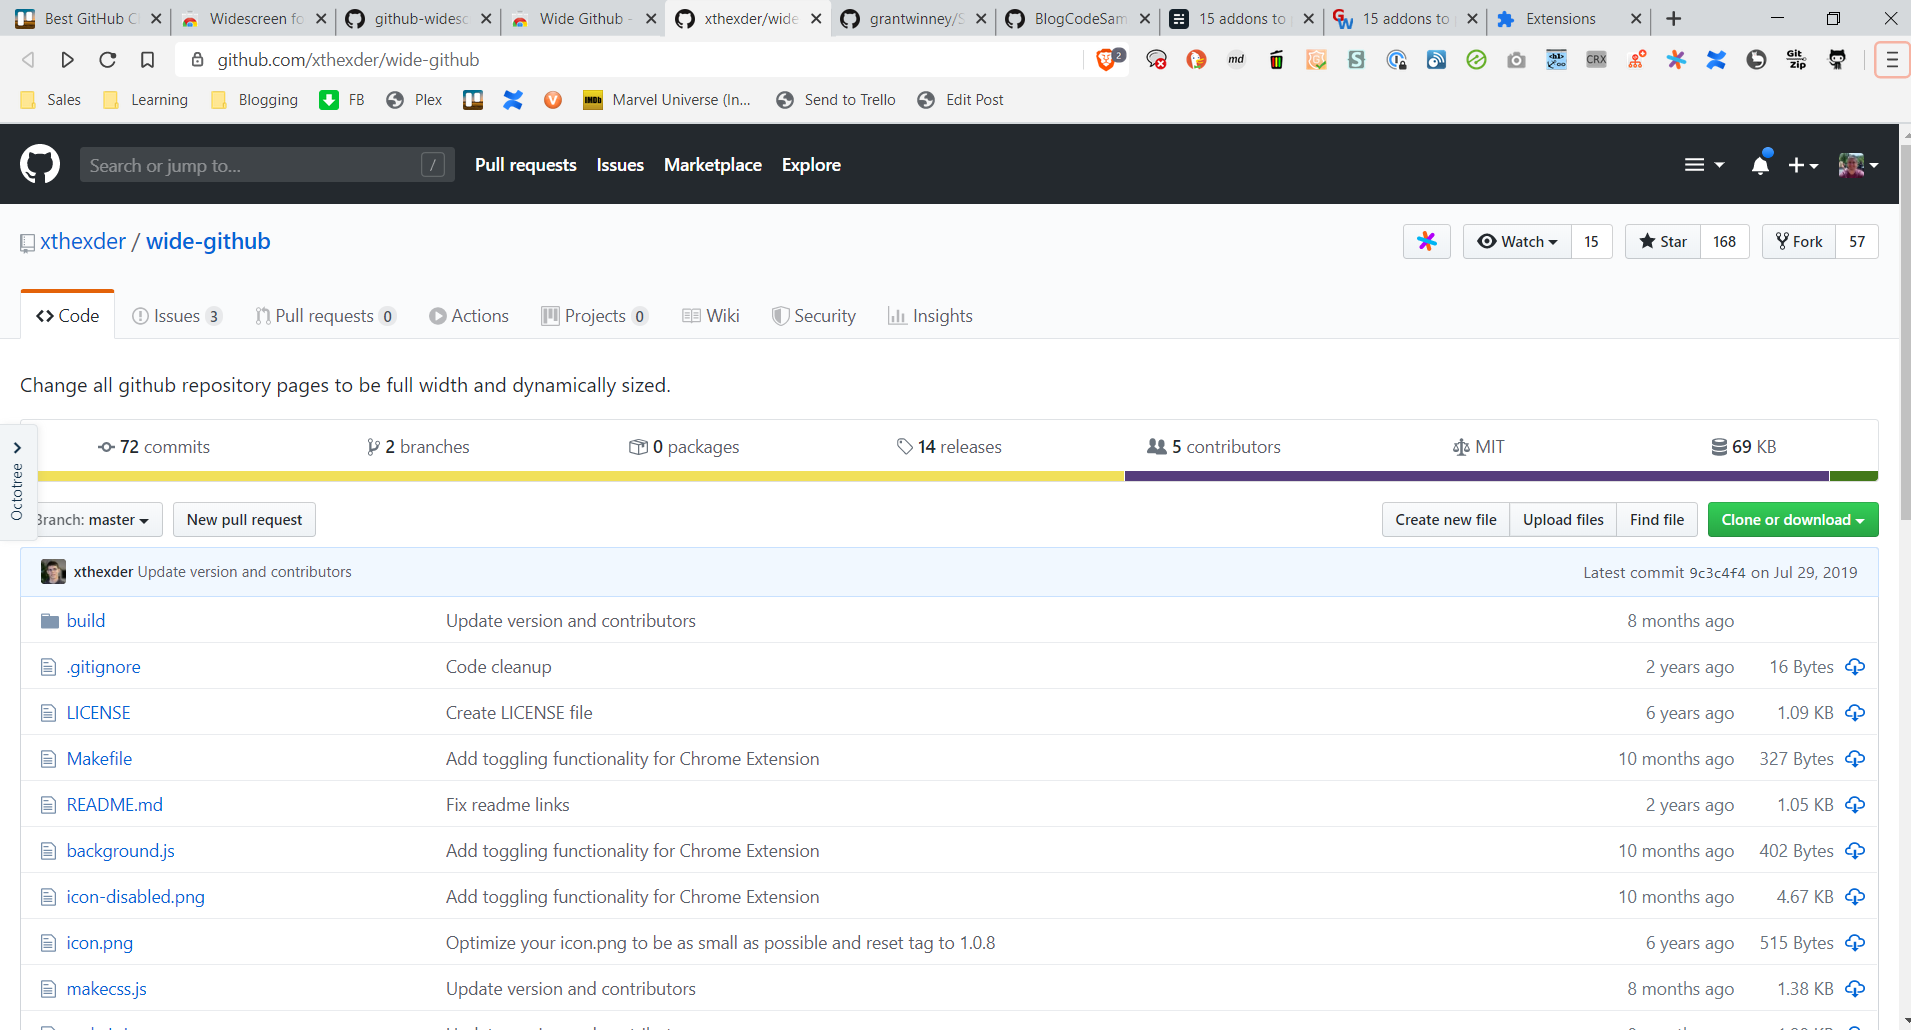Reload the page with the refresh icon
This screenshot has height=1030, width=1911.
[107, 60]
